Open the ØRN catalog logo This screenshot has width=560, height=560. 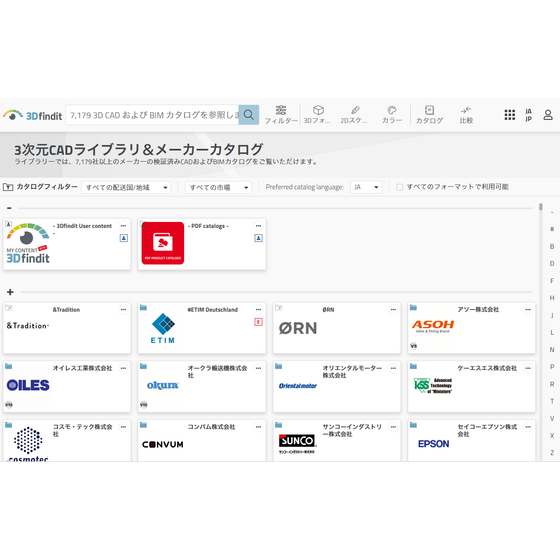pyautogui.click(x=298, y=328)
